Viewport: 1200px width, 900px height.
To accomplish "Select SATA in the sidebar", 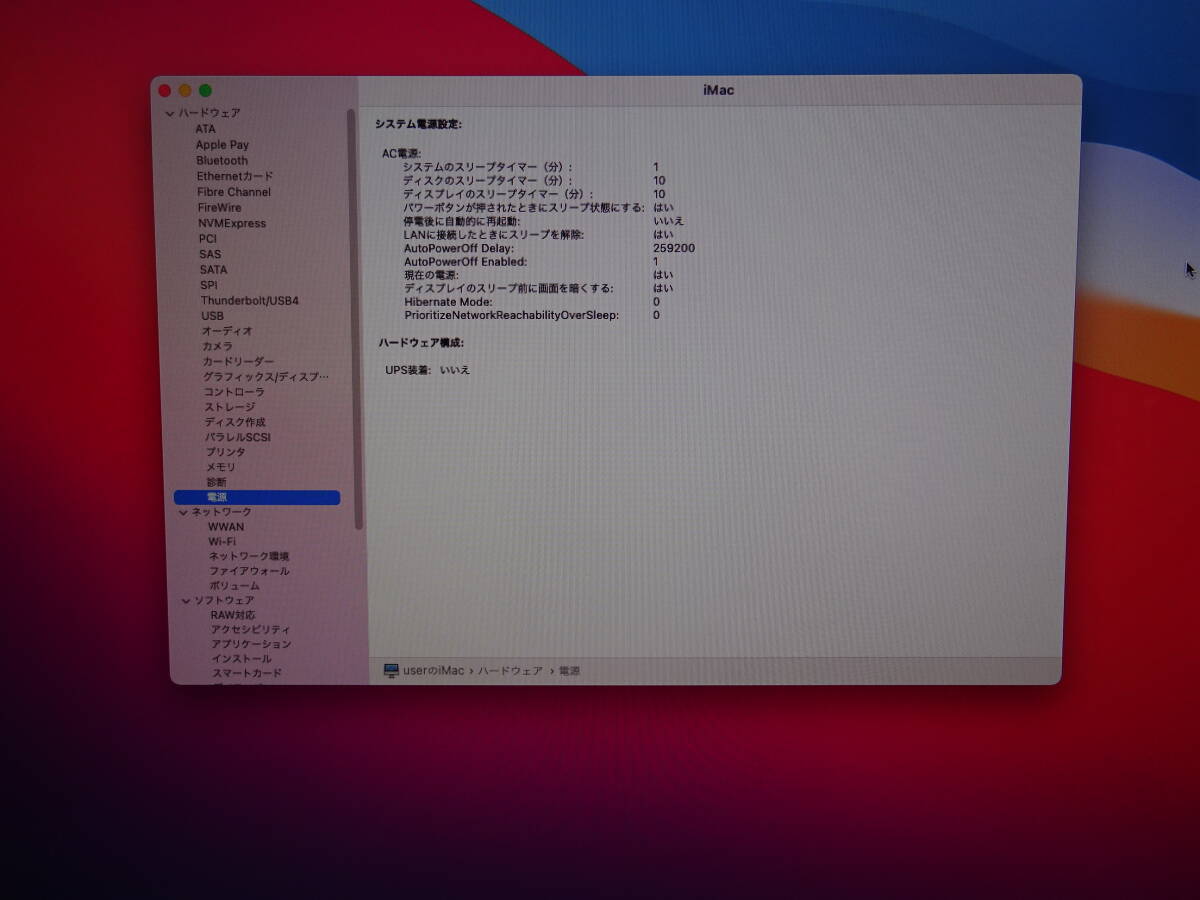I will coord(213,270).
